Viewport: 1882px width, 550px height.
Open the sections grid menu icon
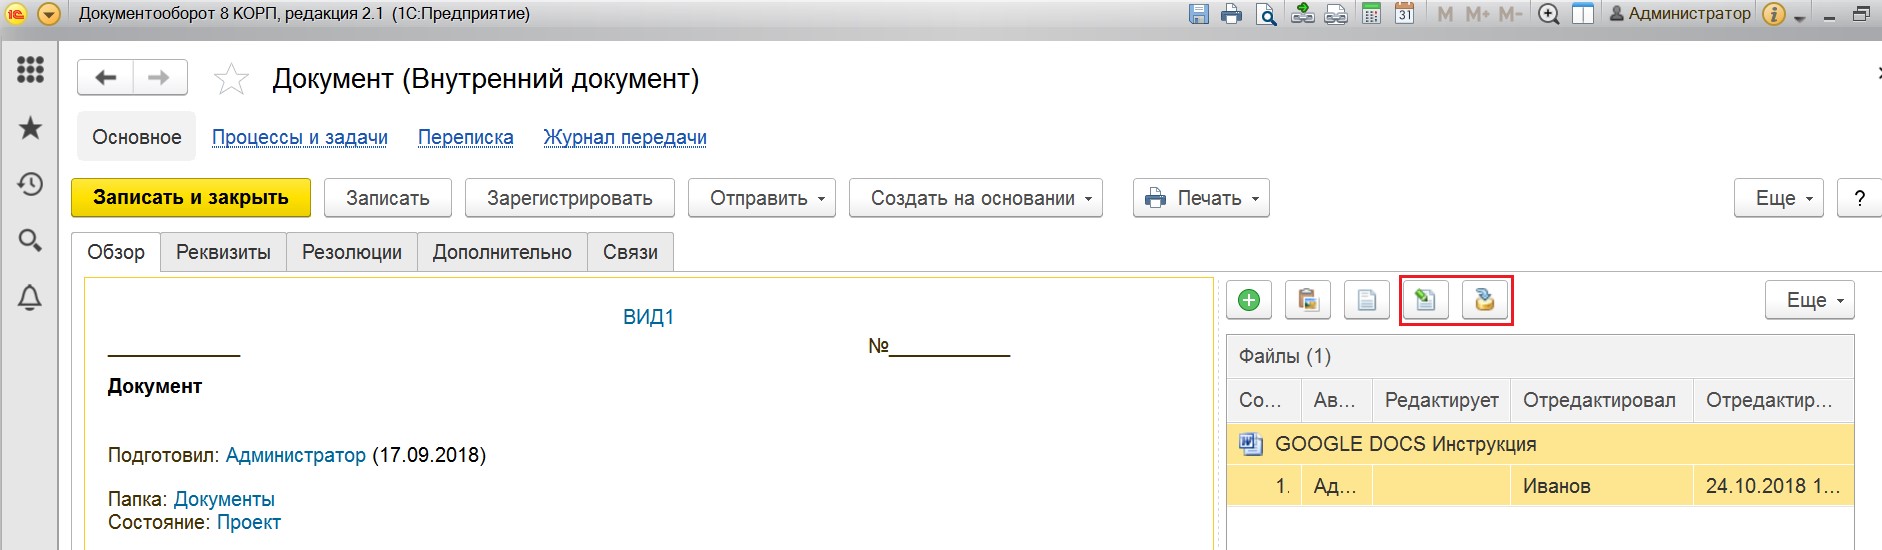click(x=30, y=69)
